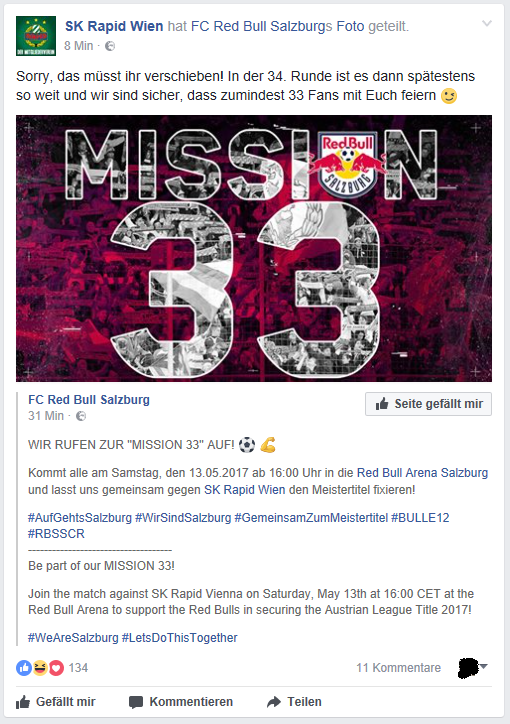Click the blue thumbs-up reaction icon
The height and width of the screenshot is (724, 510).
(x=24, y=668)
